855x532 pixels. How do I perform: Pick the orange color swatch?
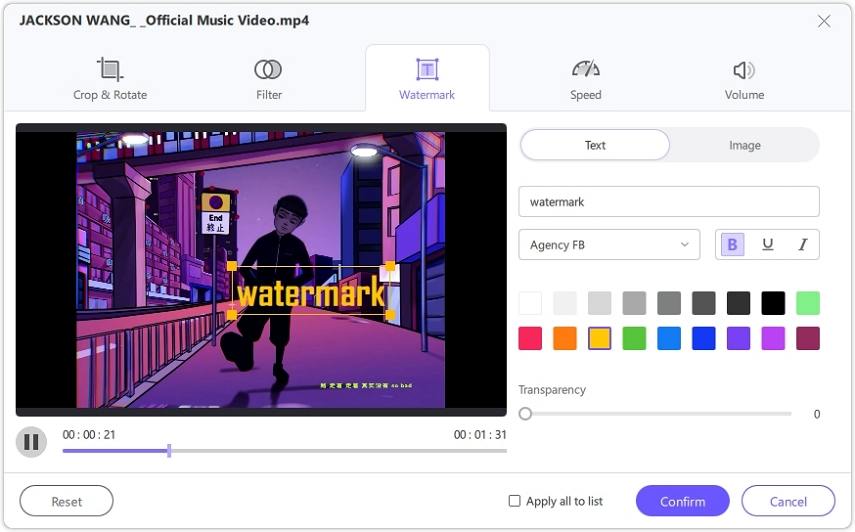pos(565,338)
